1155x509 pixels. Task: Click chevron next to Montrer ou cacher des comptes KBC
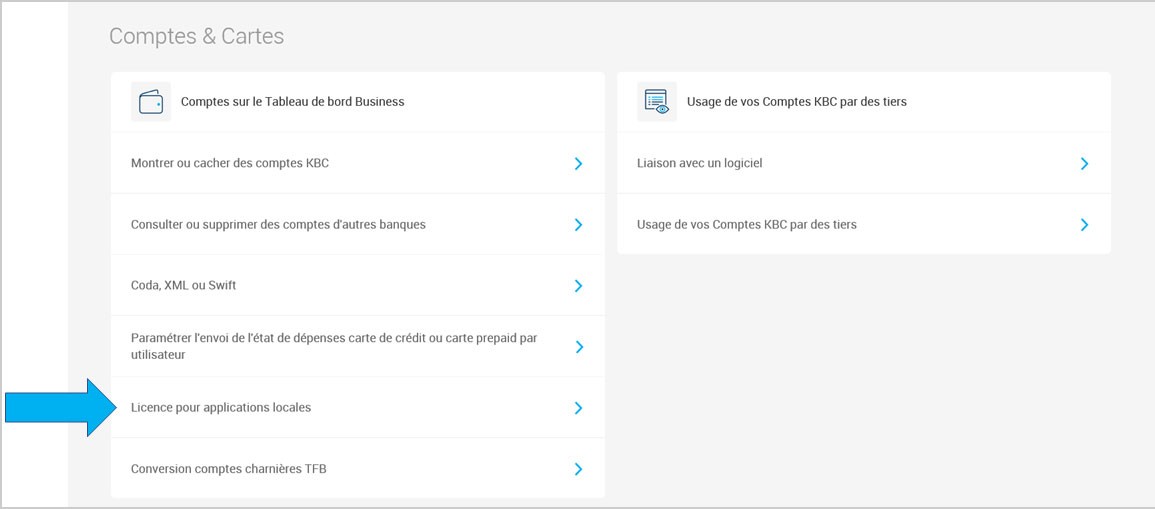pos(578,164)
